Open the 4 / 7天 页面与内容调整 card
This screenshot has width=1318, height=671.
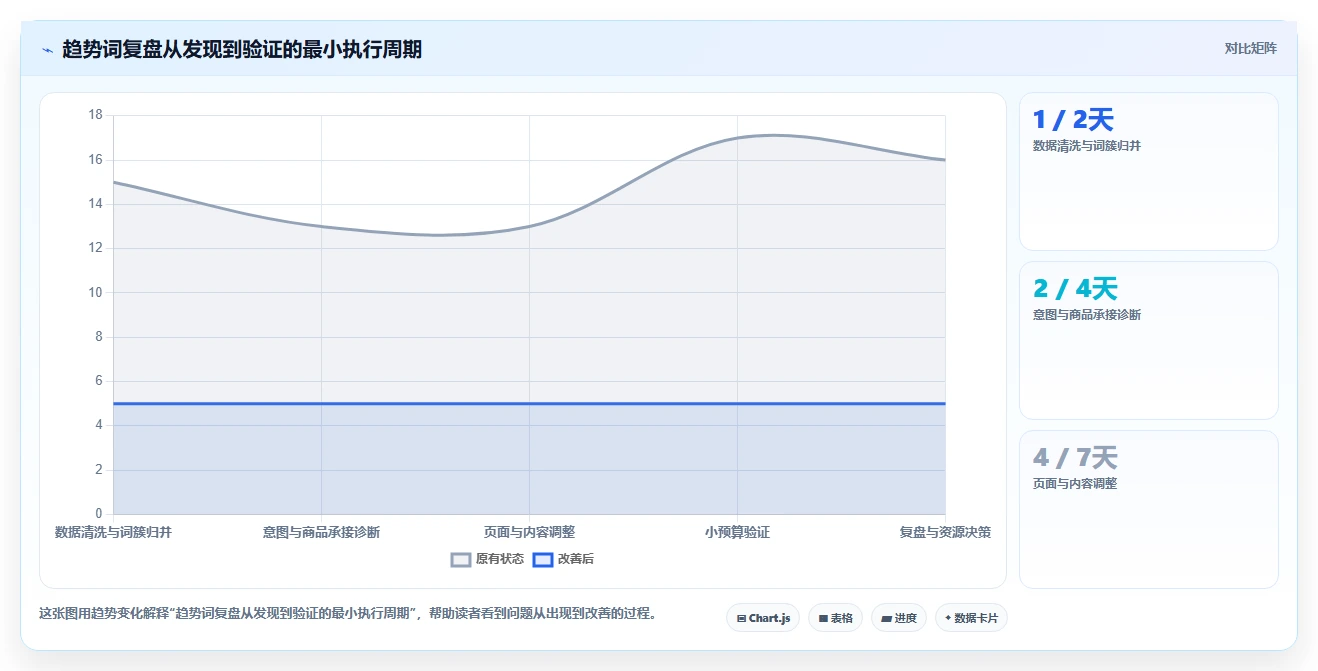pos(1149,509)
